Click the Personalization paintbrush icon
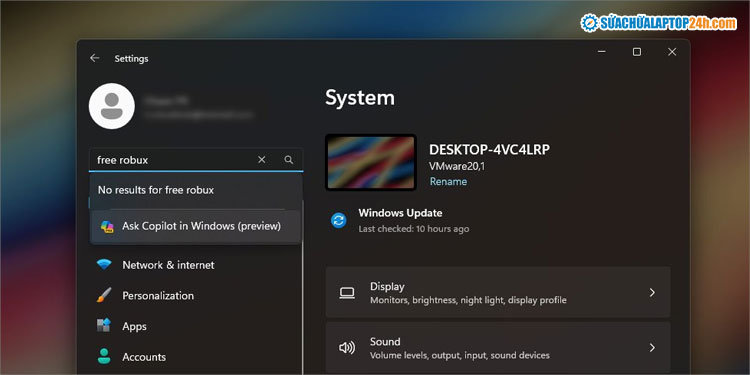 (x=104, y=295)
